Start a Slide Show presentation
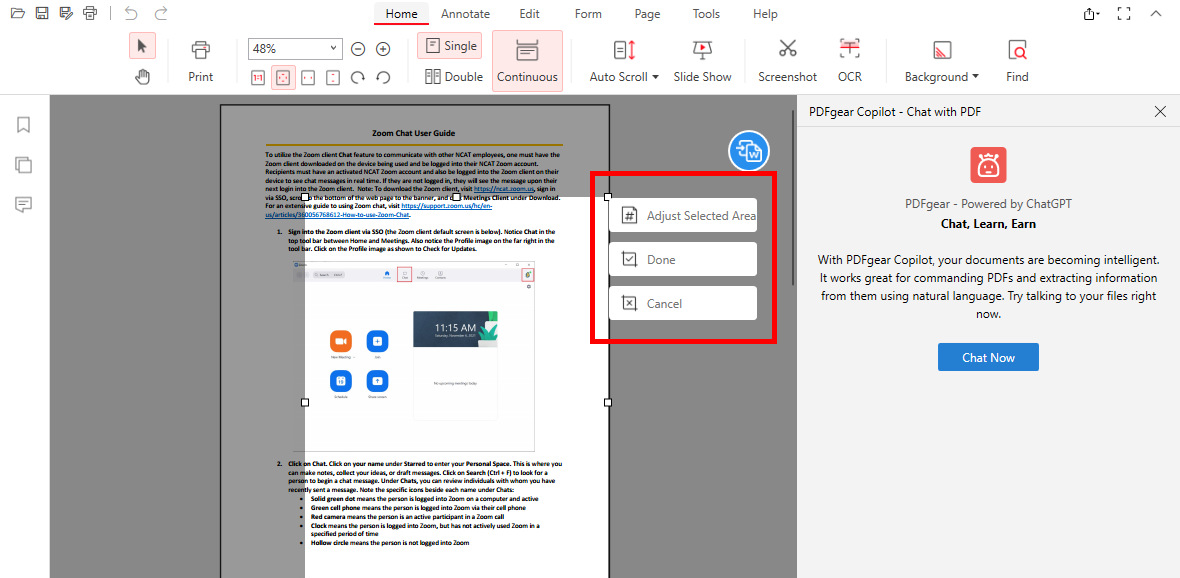This screenshot has width=1180, height=578. (x=703, y=60)
